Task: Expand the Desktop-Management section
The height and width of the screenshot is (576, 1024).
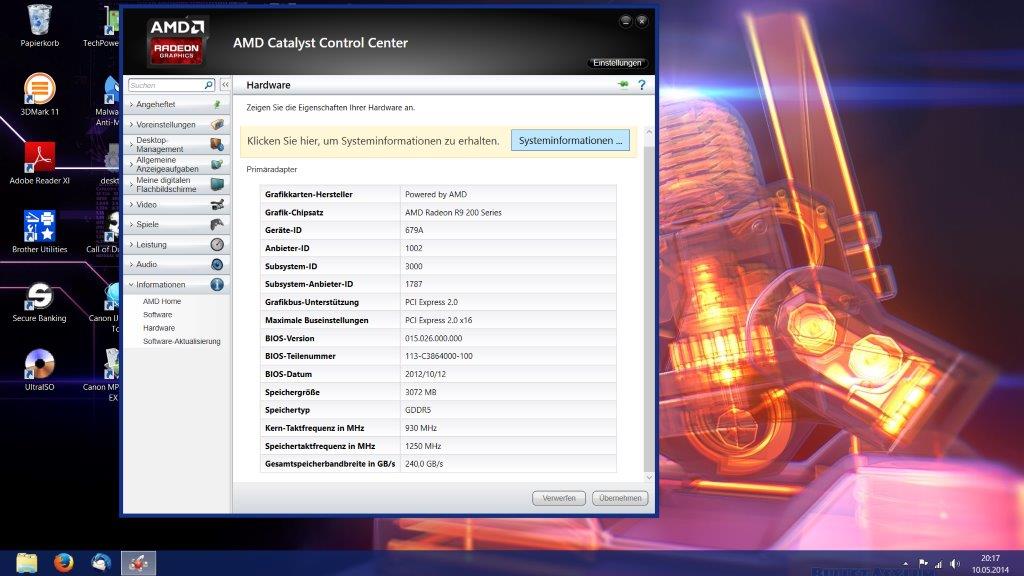Action: [131, 144]
